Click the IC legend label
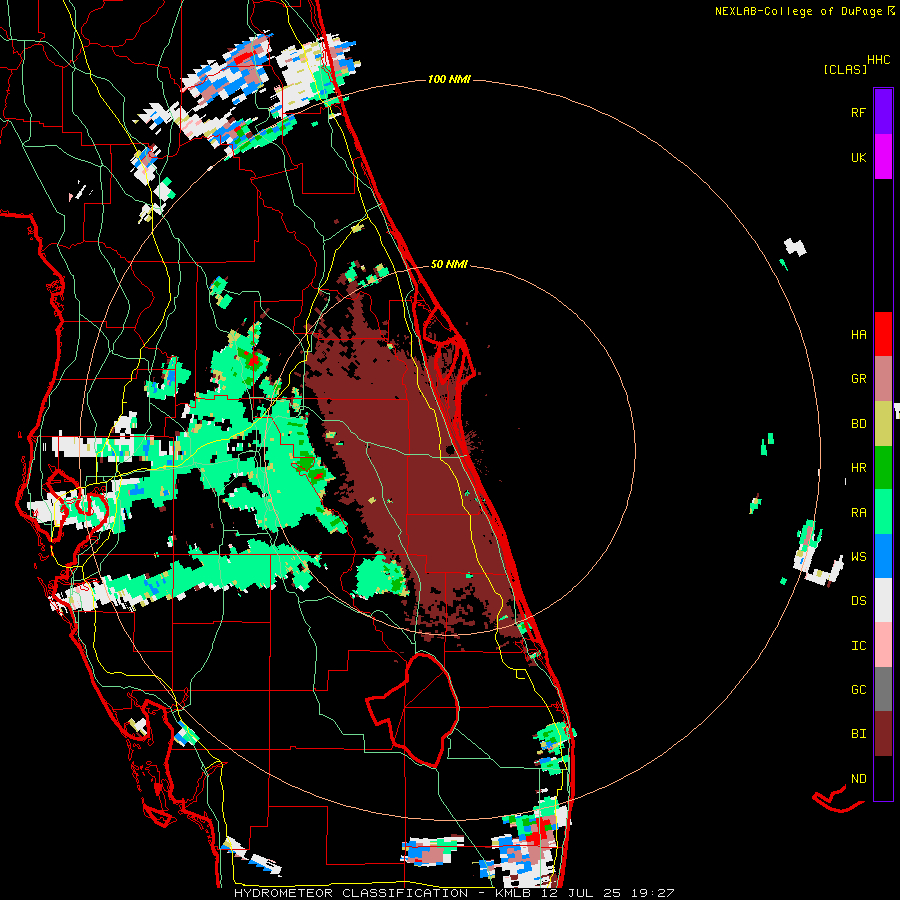The width and height of the screenshot is (900, 900). (x=858, y=645)
